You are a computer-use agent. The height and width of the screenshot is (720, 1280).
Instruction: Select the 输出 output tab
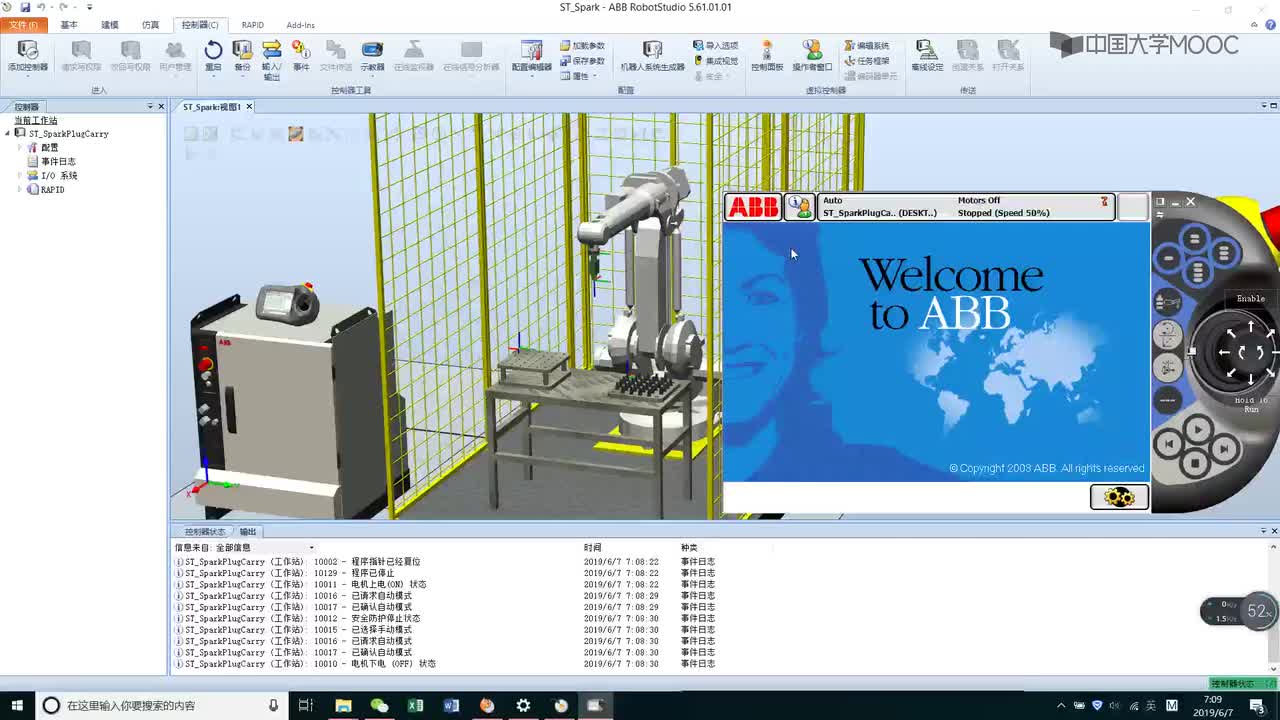(x=248, y=532)
